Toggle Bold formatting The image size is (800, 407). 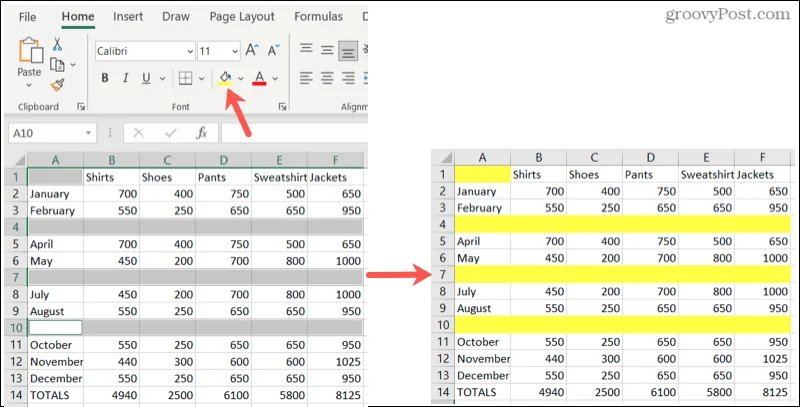[105, 78]
